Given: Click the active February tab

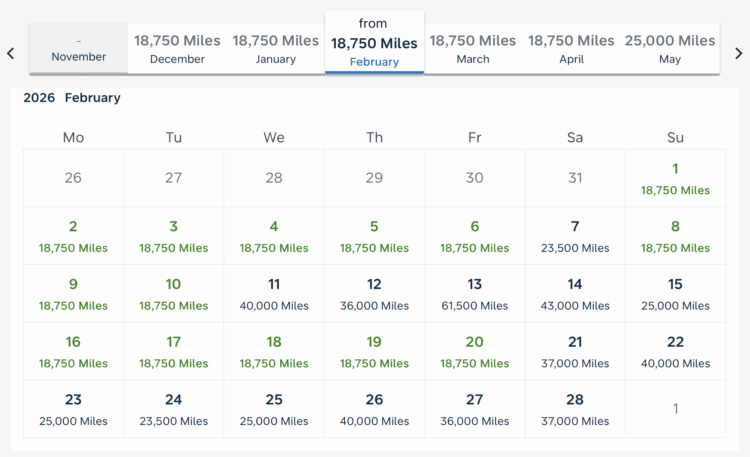Looking at the screenshot, I should (374, 44).
